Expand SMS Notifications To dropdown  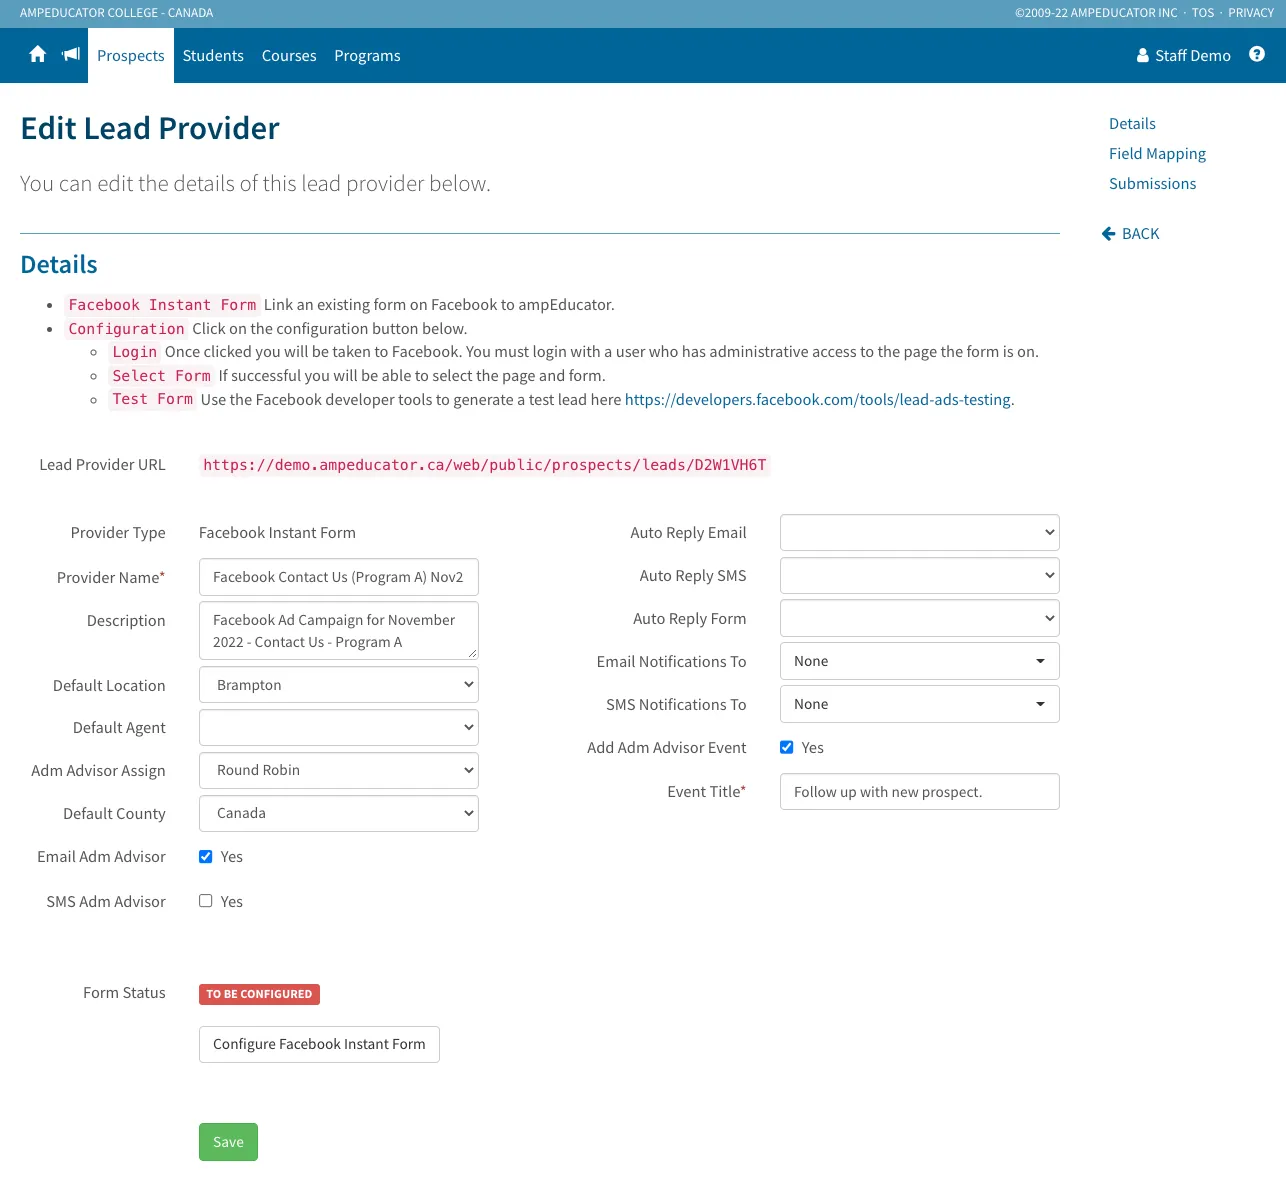tap(920, 705)
